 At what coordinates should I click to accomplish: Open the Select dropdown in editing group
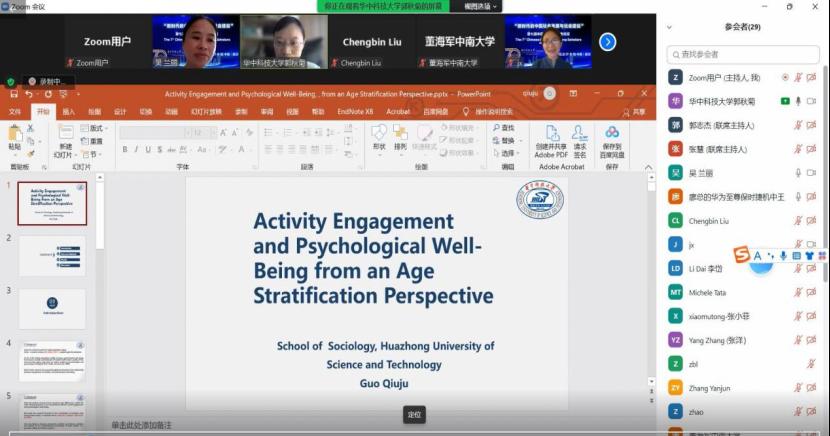[x=506, y=153]
